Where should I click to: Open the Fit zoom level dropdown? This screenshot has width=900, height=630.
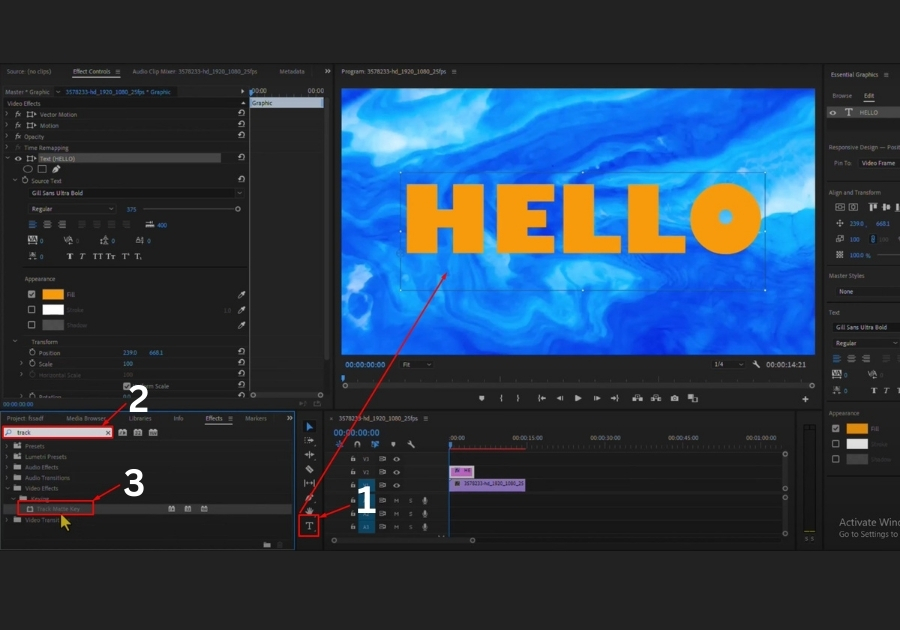click(415, 365)
